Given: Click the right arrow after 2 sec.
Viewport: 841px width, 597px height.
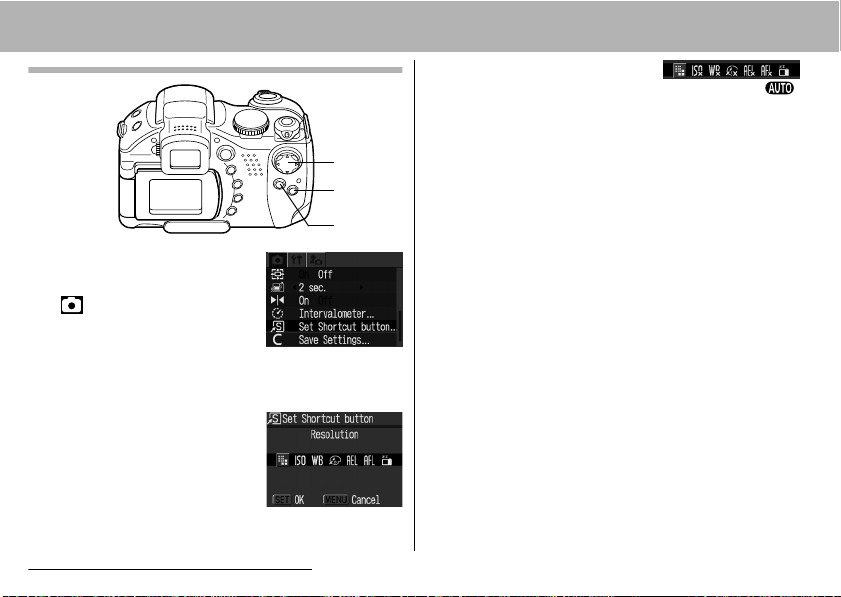Looking at the screenshot, I should (x=362, y=288).
